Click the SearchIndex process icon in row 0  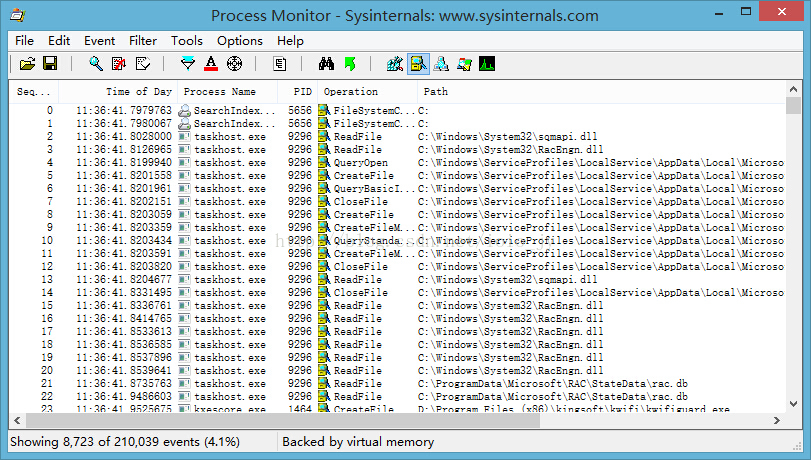tap(184, 111)
